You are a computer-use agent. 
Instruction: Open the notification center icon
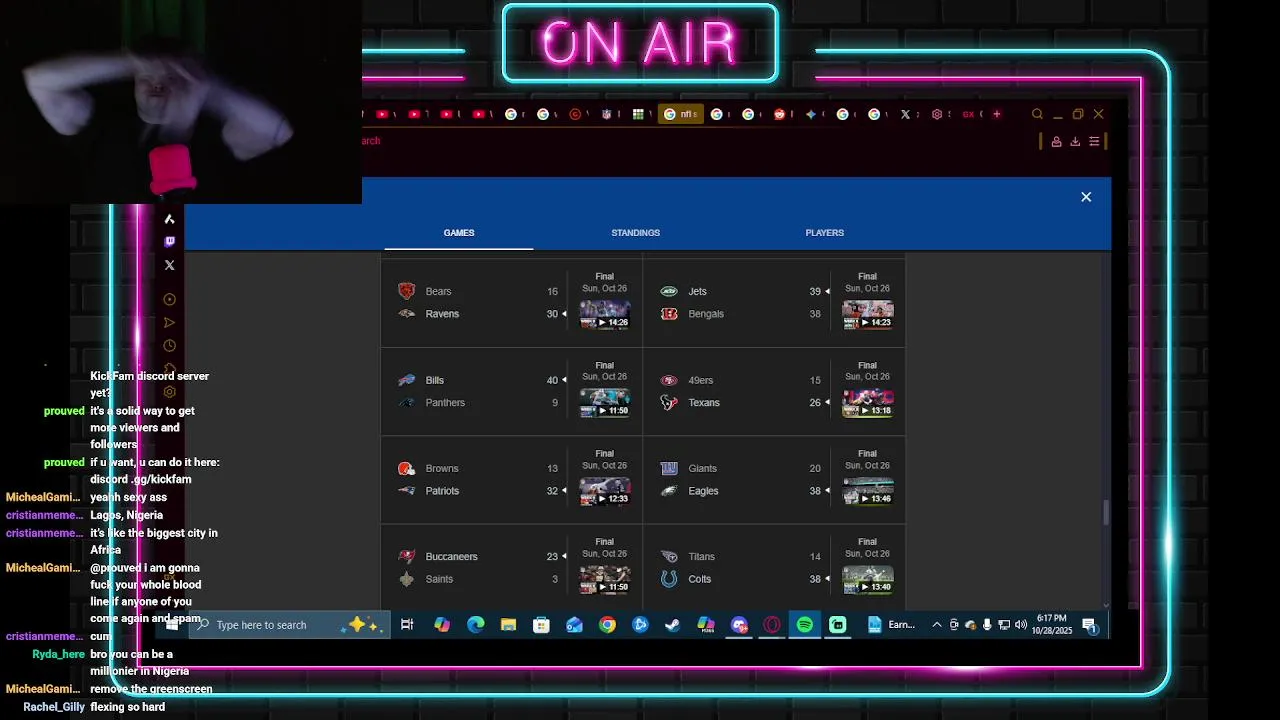point(1090,625)
